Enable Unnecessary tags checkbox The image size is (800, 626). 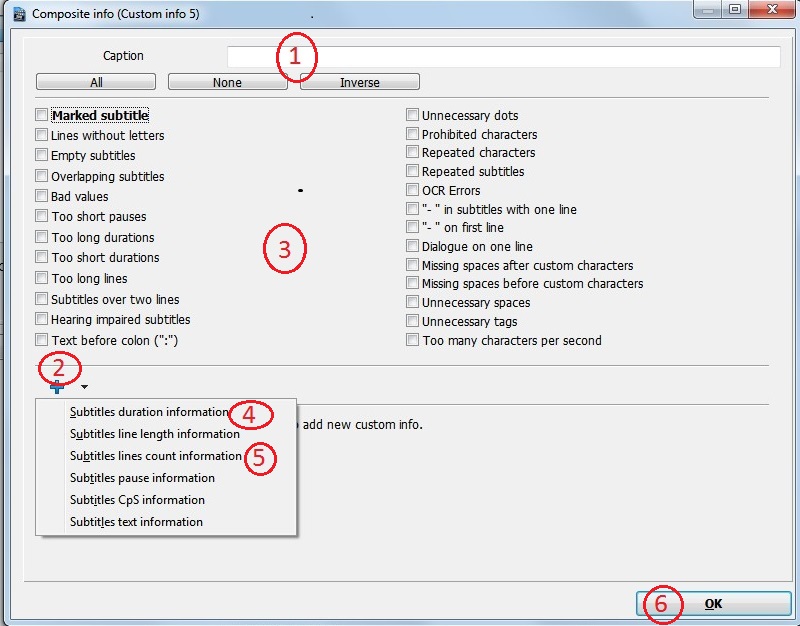pos(413,321)
